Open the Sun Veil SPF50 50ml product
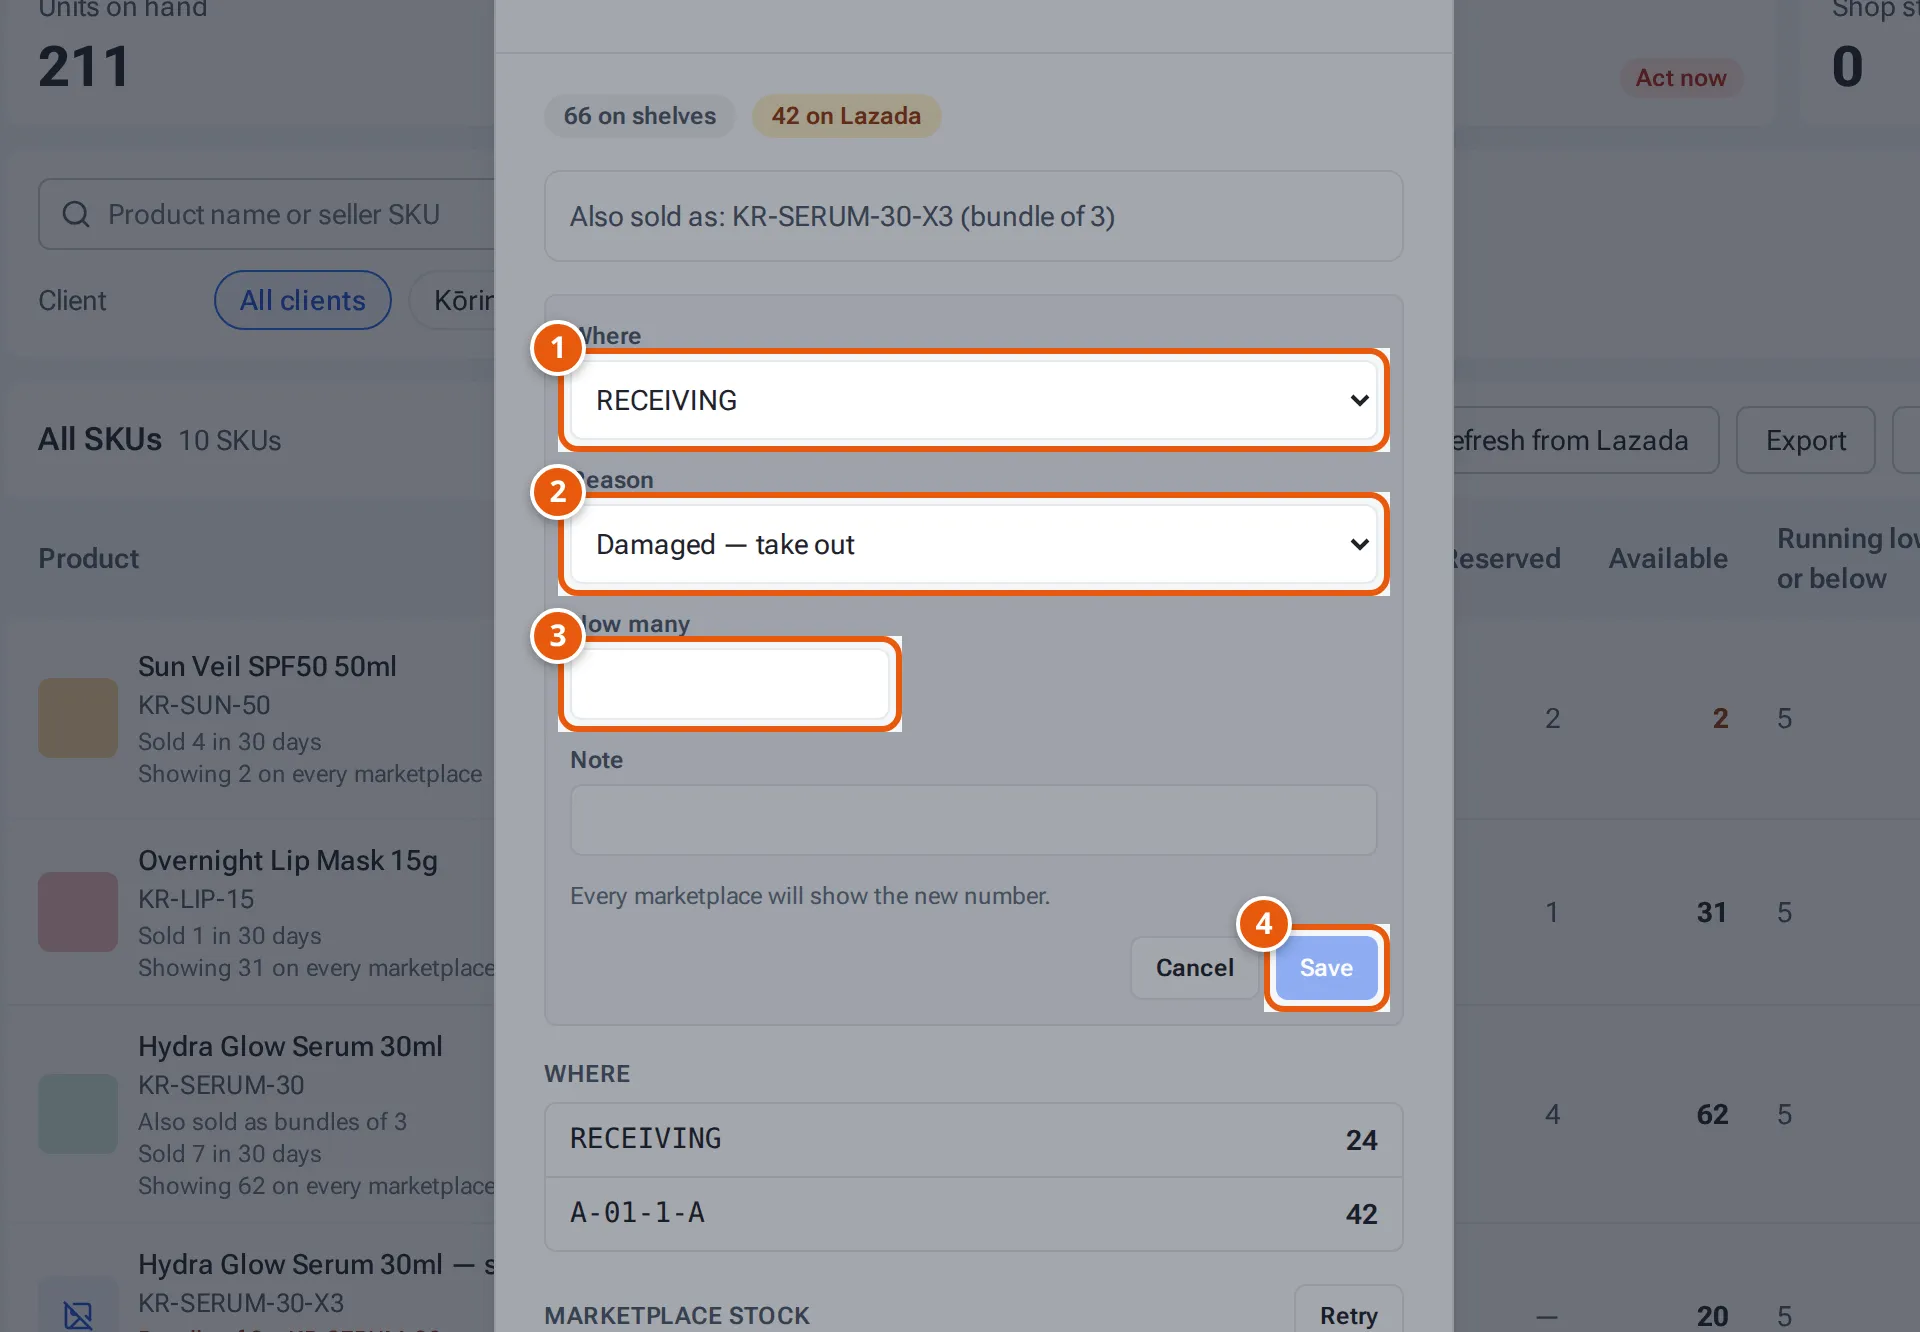Screen dimensions: 1920x1332 coord(267,666)
